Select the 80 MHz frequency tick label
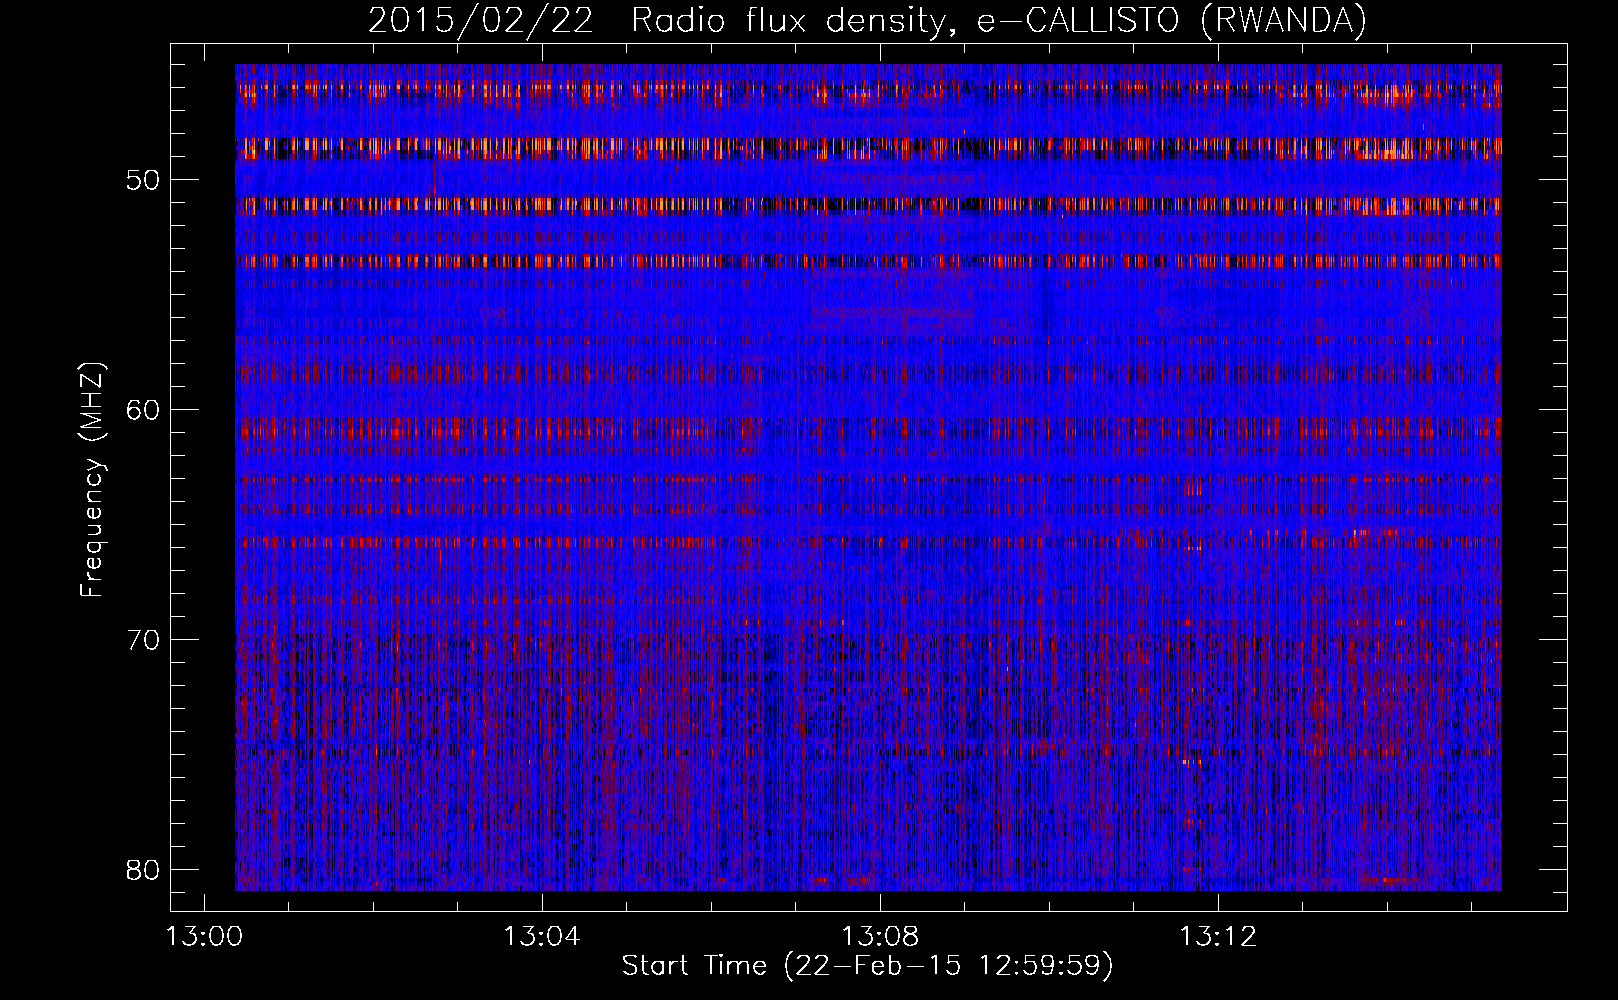Viewport: 1618px width, 1000px height. pyautogui.click(x=144, y=869)
